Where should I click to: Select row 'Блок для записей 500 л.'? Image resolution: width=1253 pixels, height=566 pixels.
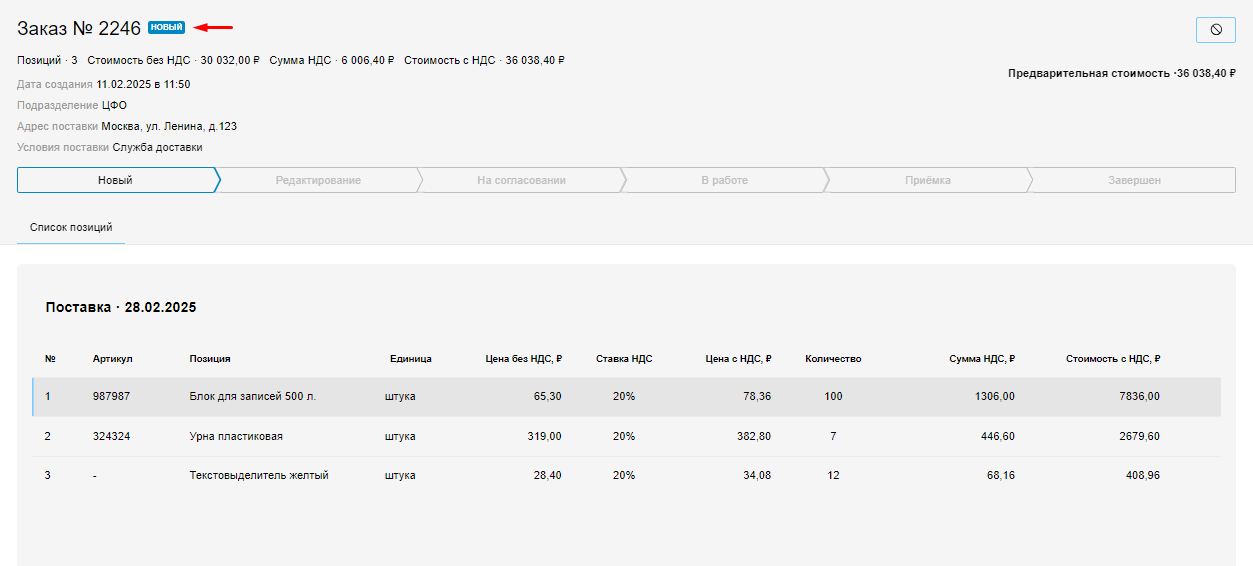click(x=252, y=397)
